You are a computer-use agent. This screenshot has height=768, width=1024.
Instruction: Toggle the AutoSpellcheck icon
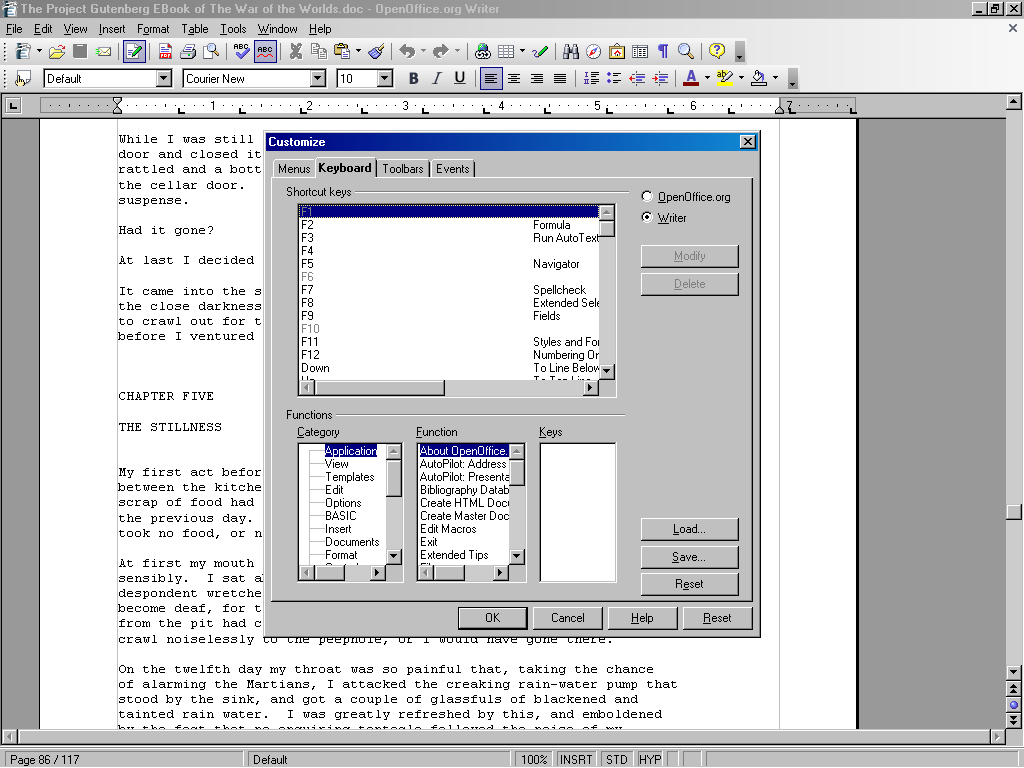click(x=265, y=51)
